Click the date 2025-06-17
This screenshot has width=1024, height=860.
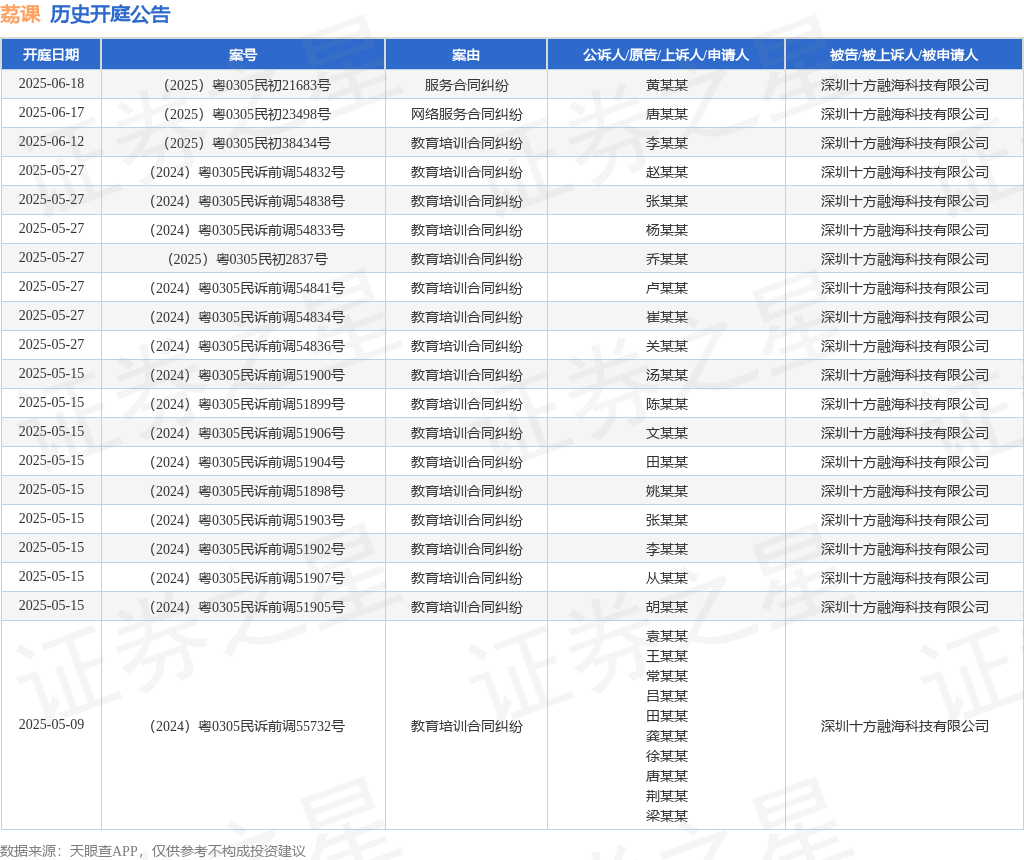[51, 112]
